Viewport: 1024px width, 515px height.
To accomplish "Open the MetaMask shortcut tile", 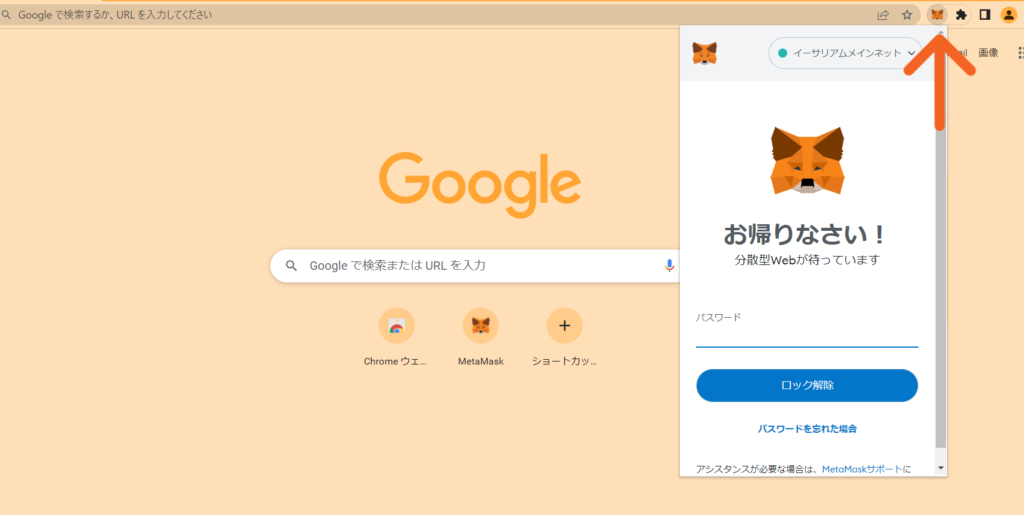I will (x=481, y=337).
